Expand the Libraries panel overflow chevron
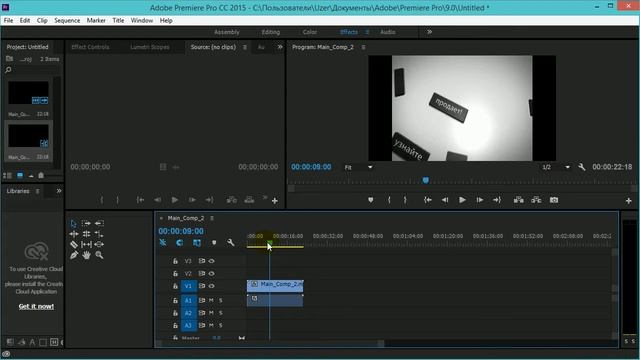Image resolution: width=640 pixels, height=360 pixels. (x=59, y=191)
